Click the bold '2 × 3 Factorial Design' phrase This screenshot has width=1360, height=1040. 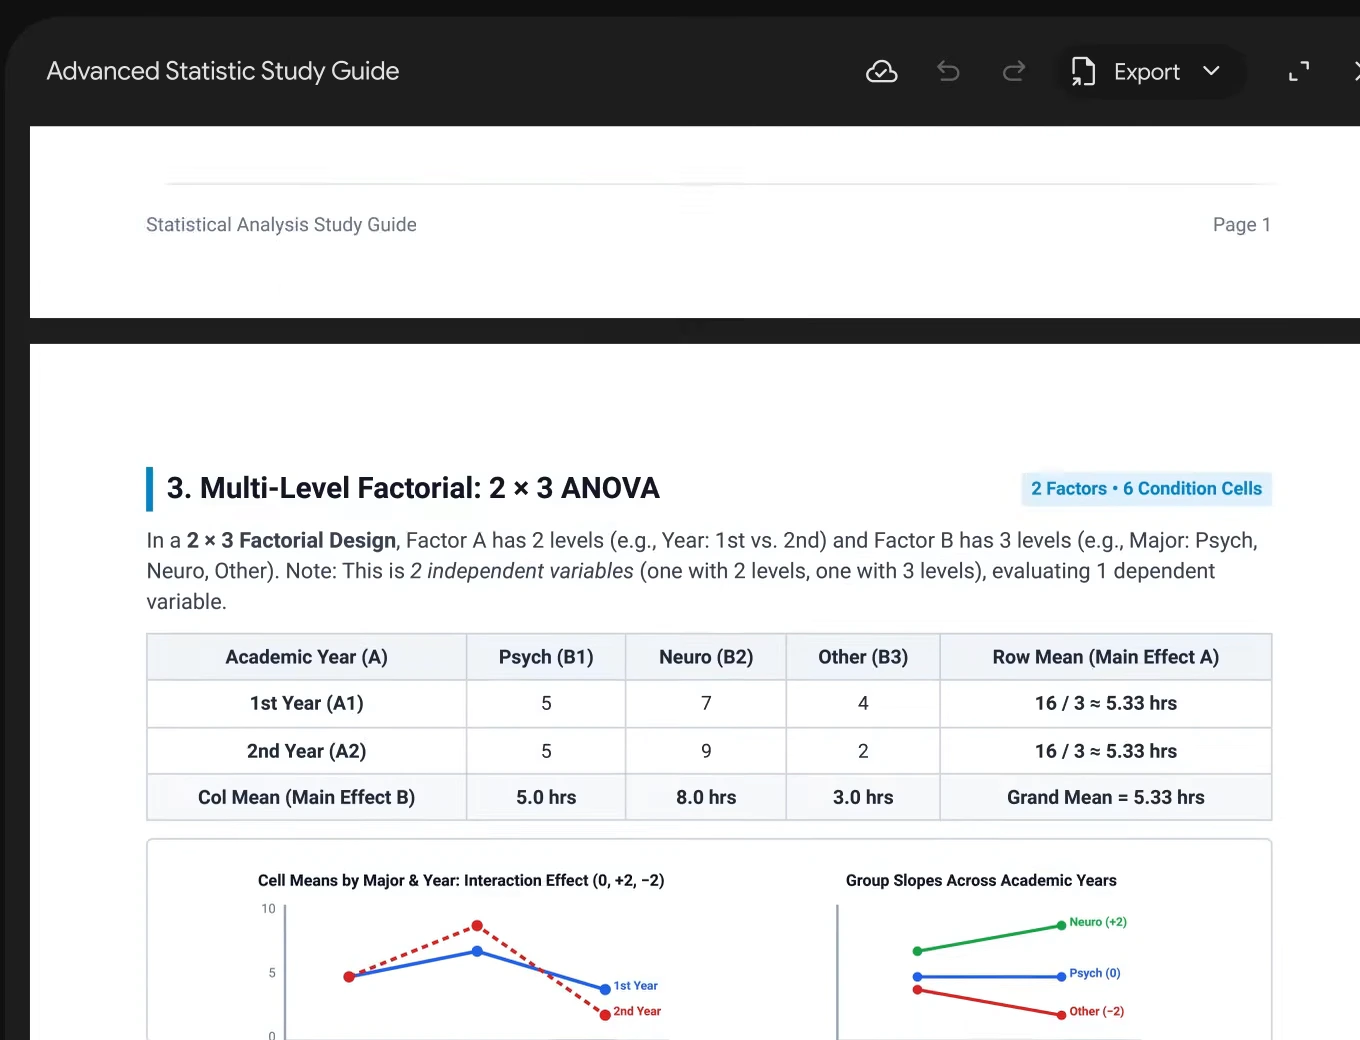292,541
